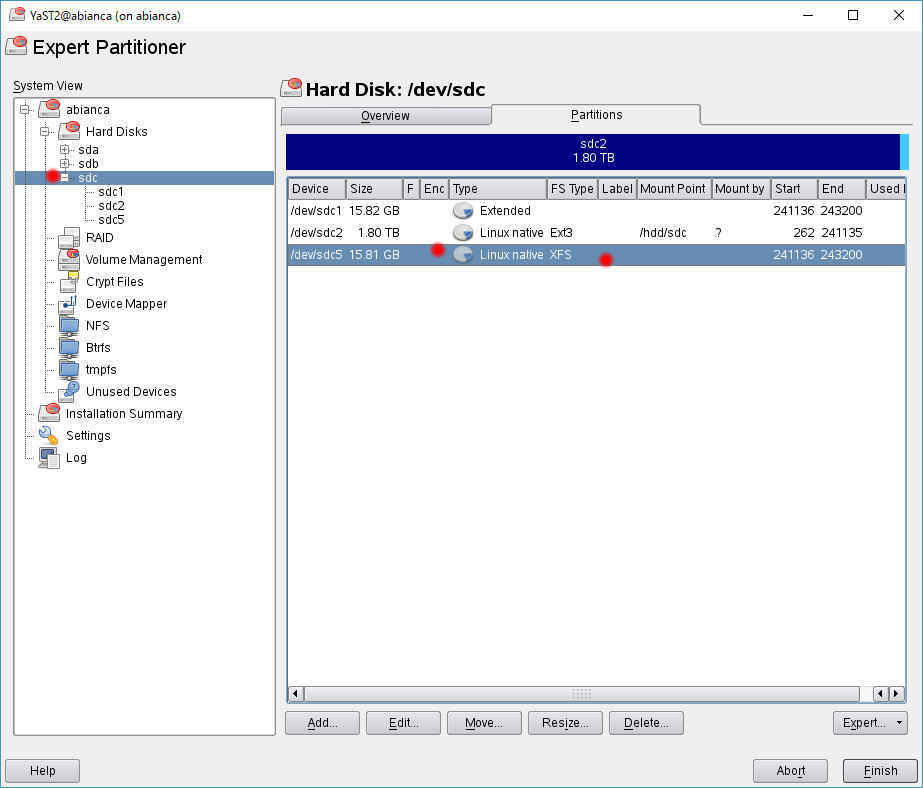Click the Expert Partitioner header disk icon

pos(16,46)
